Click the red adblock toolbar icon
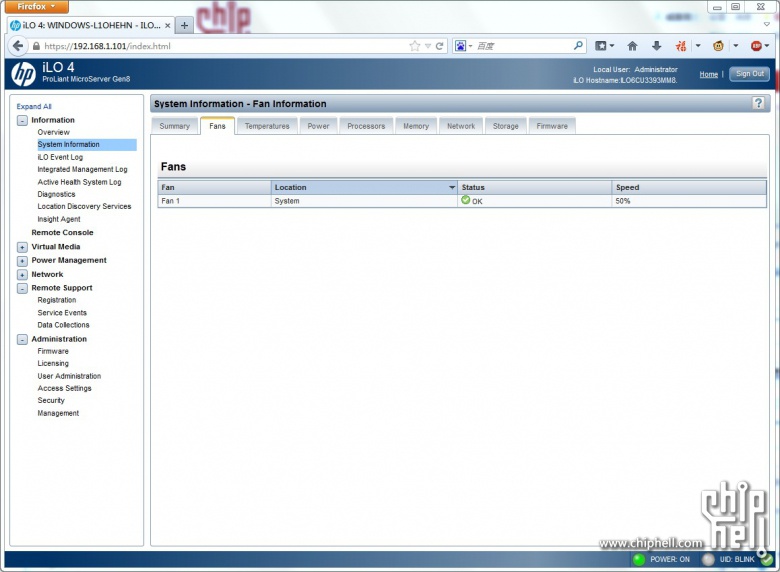 click(757, 46)
